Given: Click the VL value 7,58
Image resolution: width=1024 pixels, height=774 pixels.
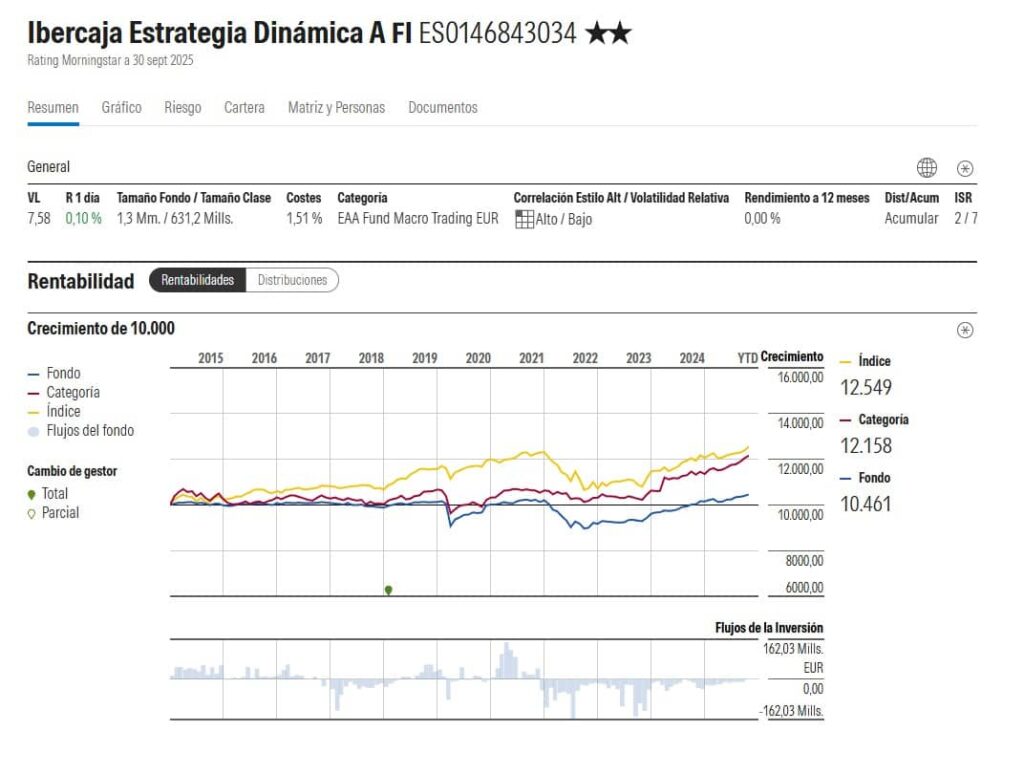Looking at the screenshot, I should (39, 219).
